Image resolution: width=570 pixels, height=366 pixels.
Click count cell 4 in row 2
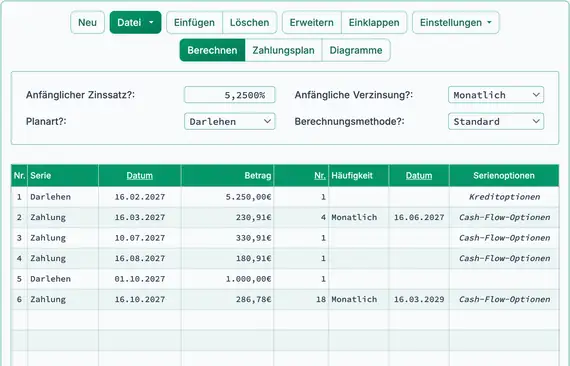[x=301, y=217]
